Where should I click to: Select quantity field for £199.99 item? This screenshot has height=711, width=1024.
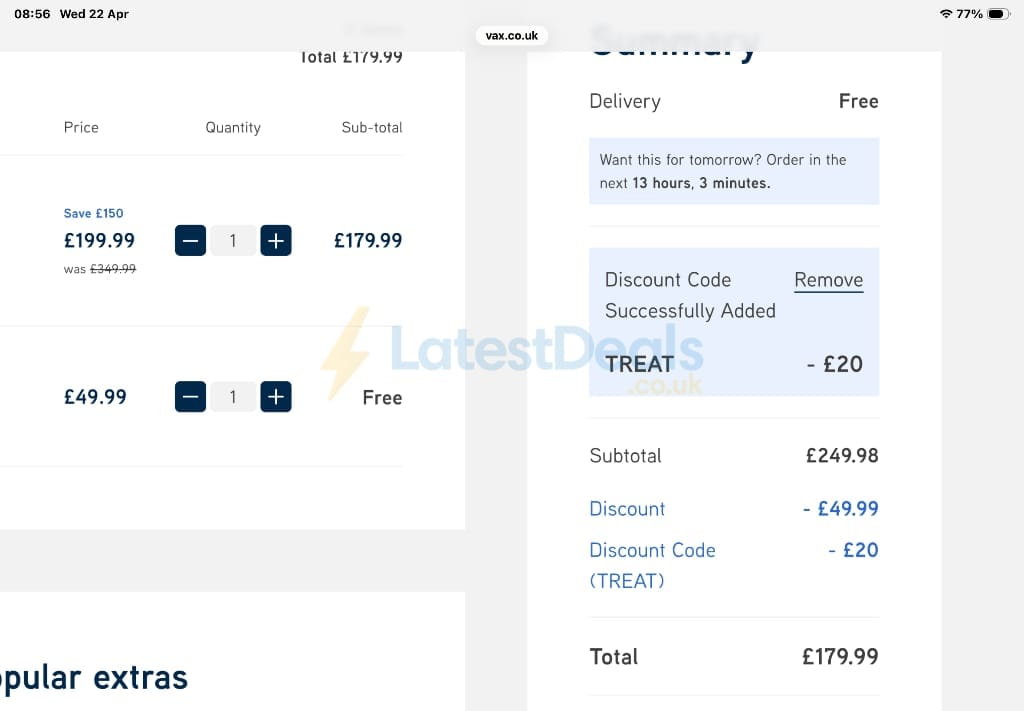point(233,240)
